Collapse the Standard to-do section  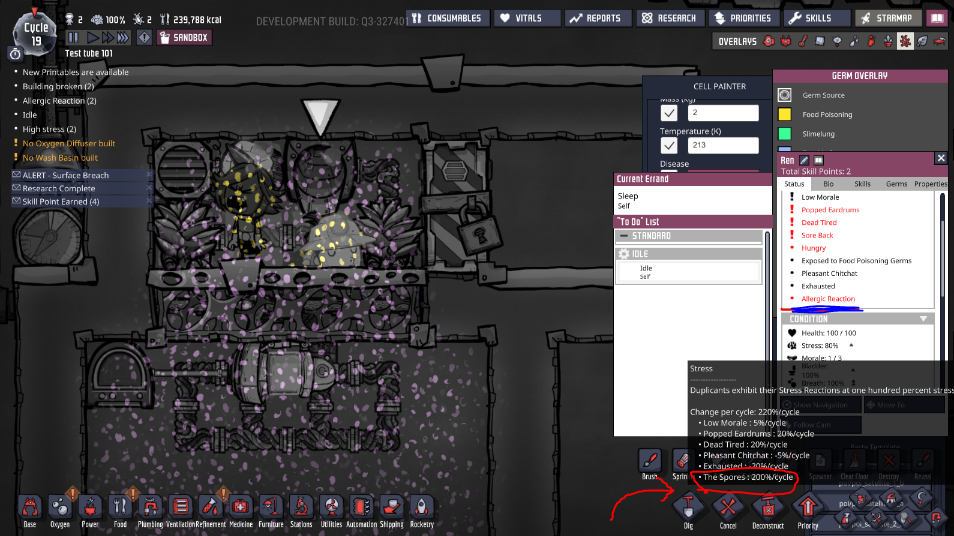tap(624, 236)
